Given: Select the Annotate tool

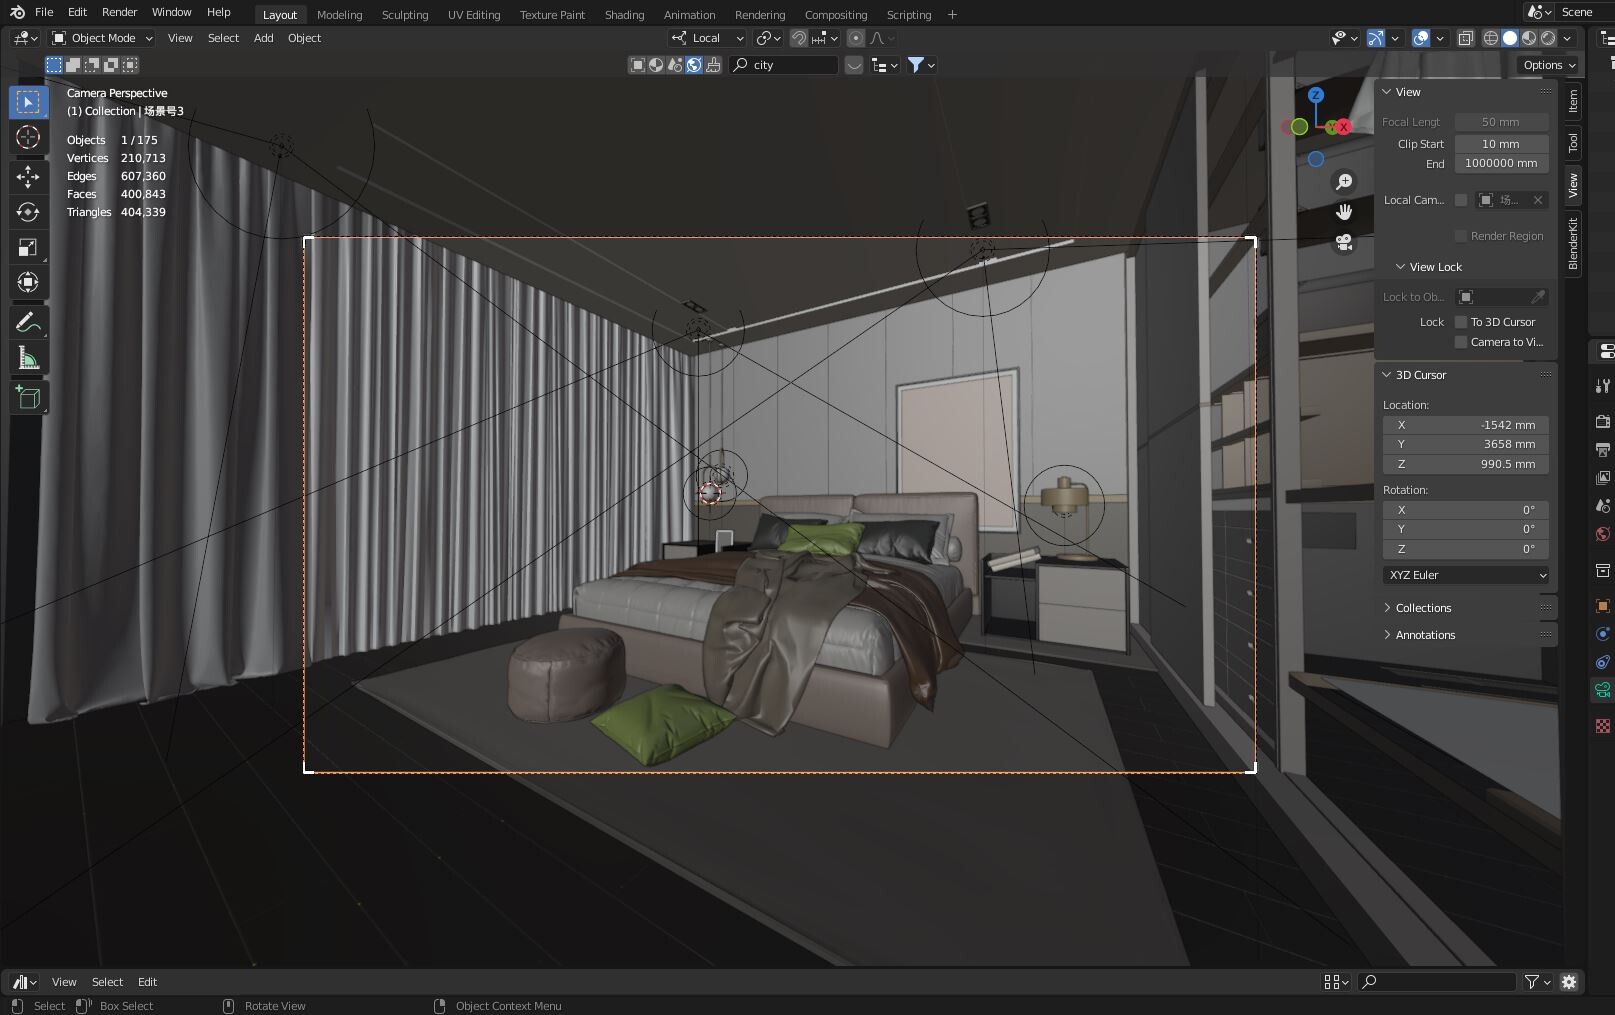Looking at the screenshot, I should tap(28, 320).
